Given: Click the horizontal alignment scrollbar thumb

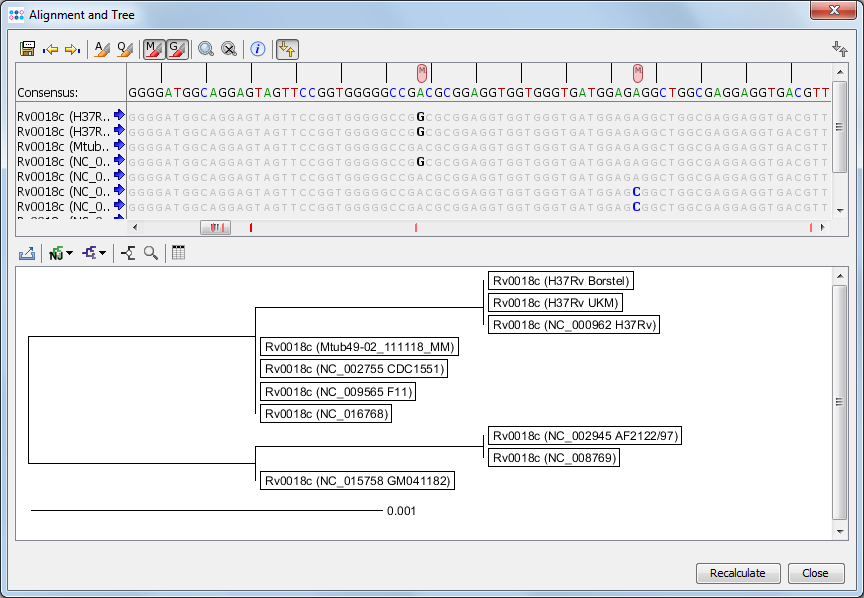Looking at the screenshot, I should (215, 228).
